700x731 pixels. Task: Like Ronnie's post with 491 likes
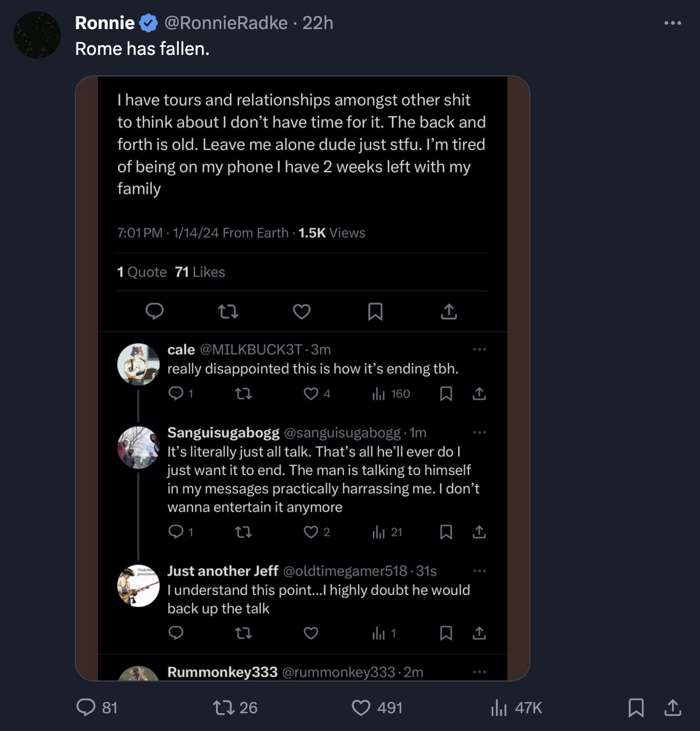(362, 707)
